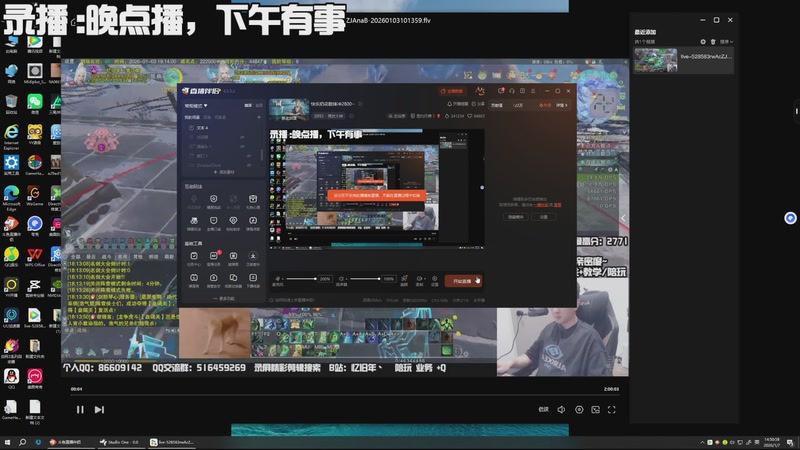Image resolution: width=800 pixels, height=450 pixels.
Task: Open the blue gear utility icon
Action: pyautogui.click(x=11, y=165)
